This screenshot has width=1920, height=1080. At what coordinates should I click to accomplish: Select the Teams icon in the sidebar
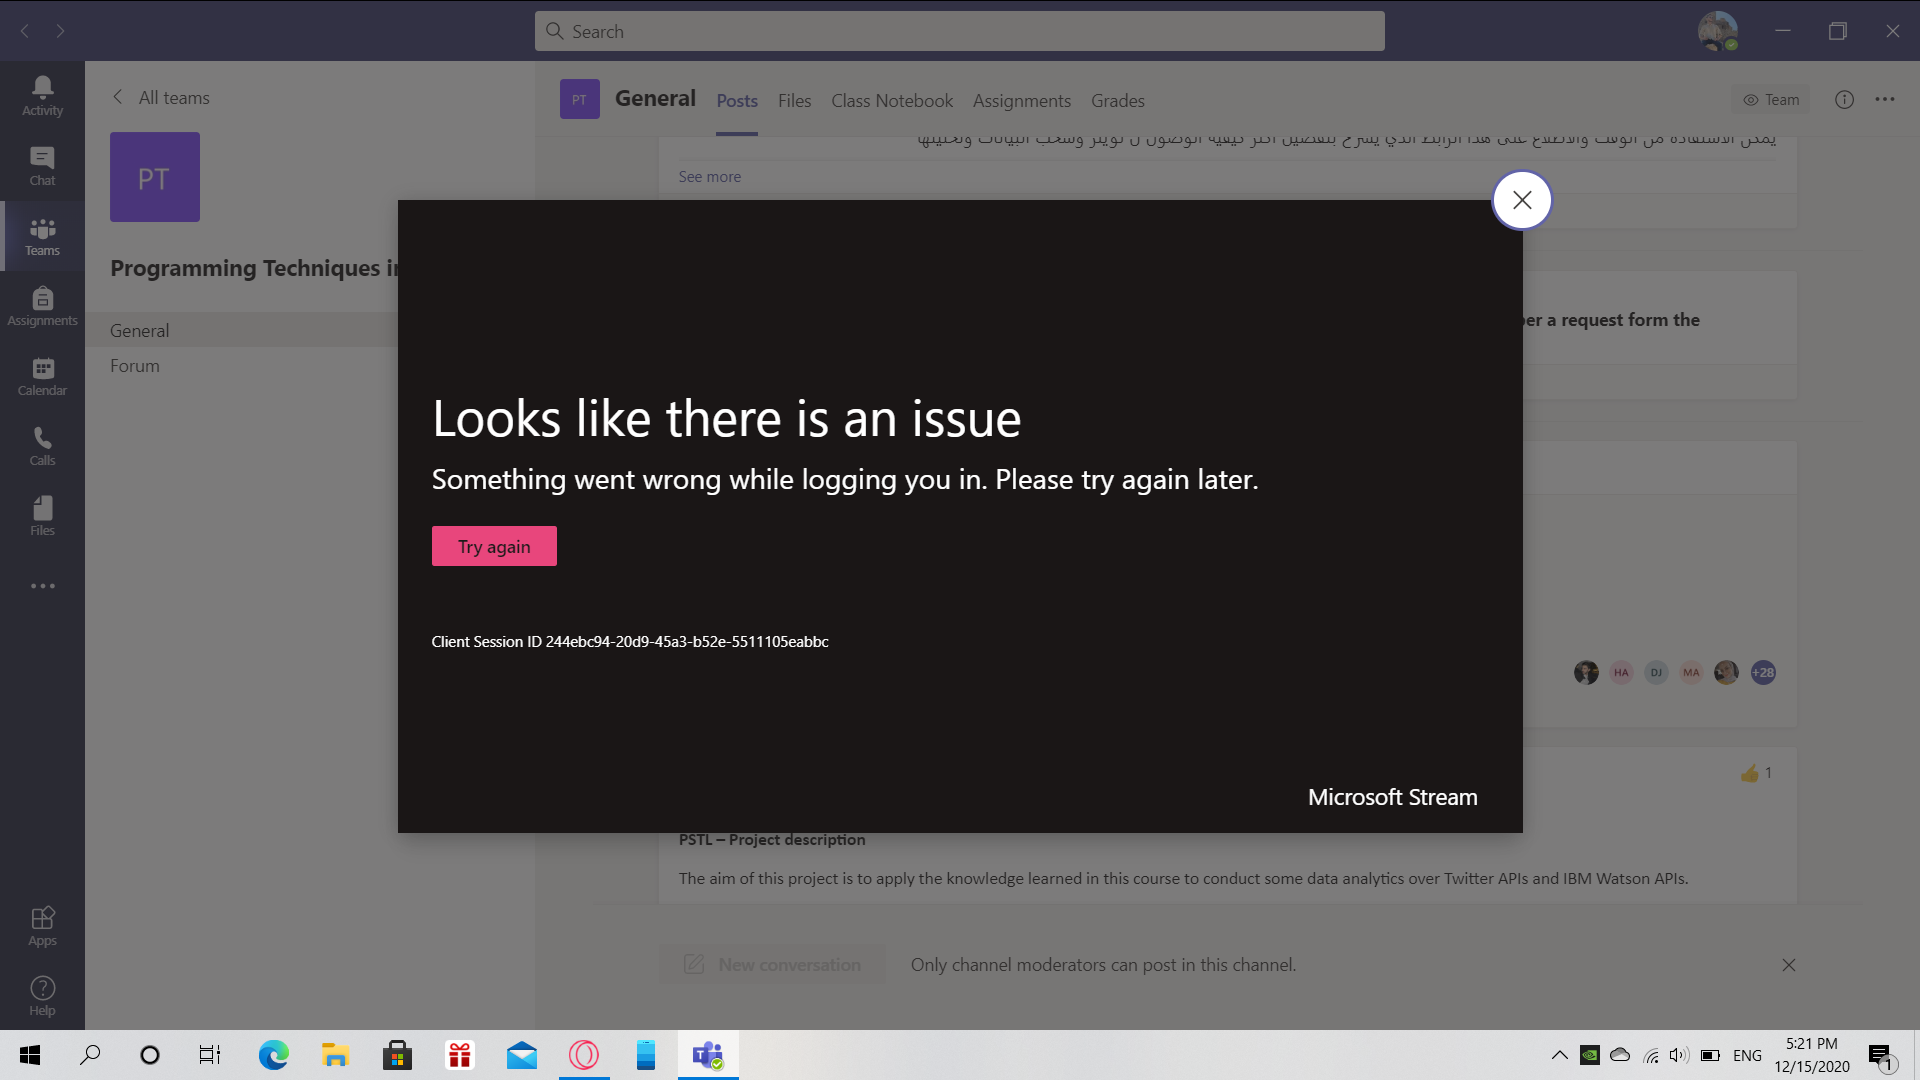click(x=42, y=236)
